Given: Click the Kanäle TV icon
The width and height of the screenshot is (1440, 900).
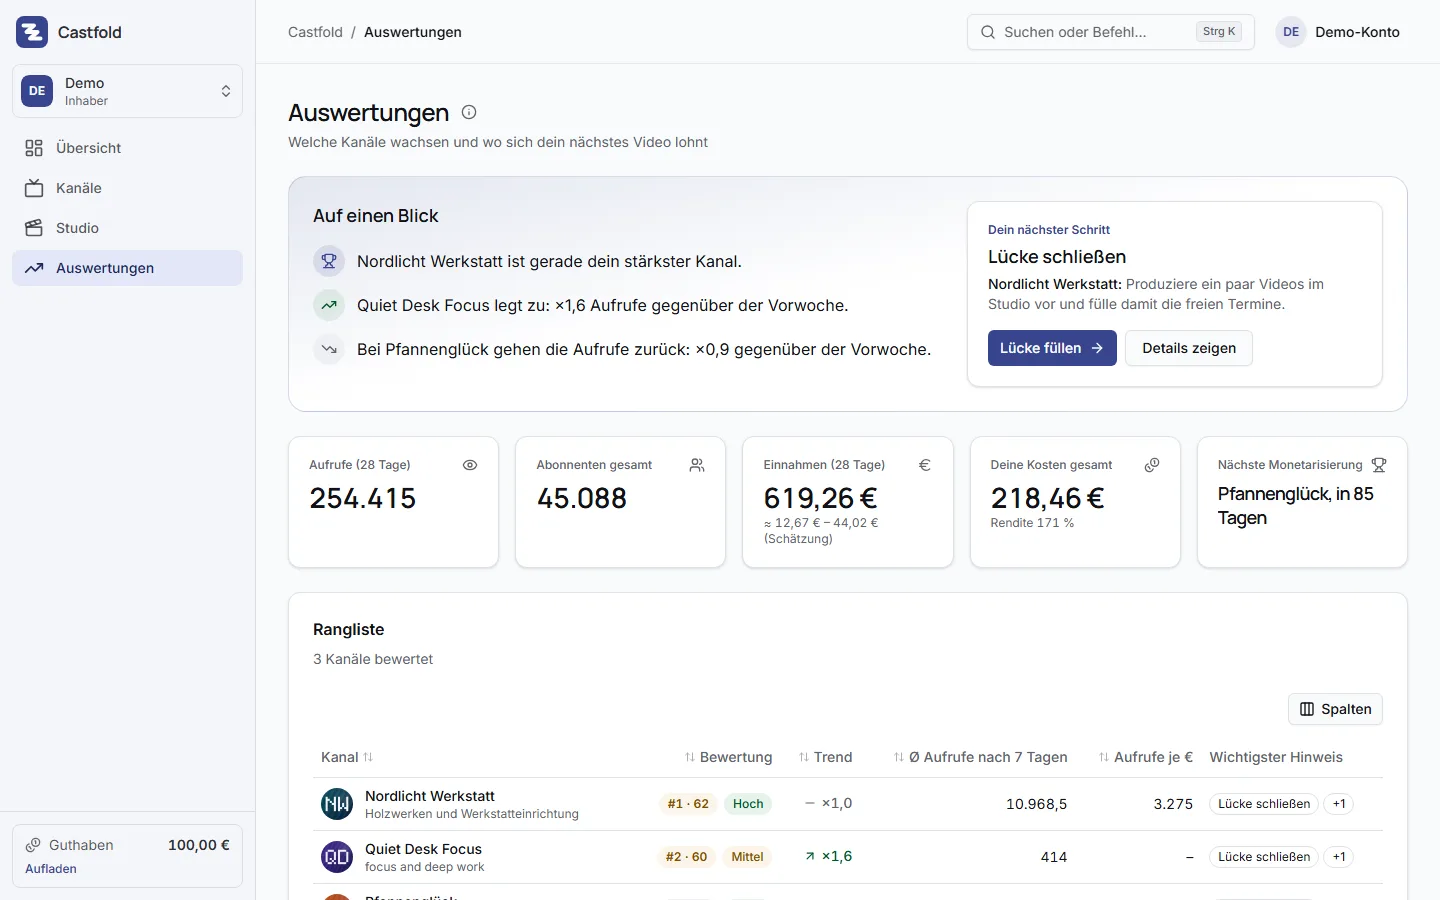Looking at the screenshot, I should [34, 188].
